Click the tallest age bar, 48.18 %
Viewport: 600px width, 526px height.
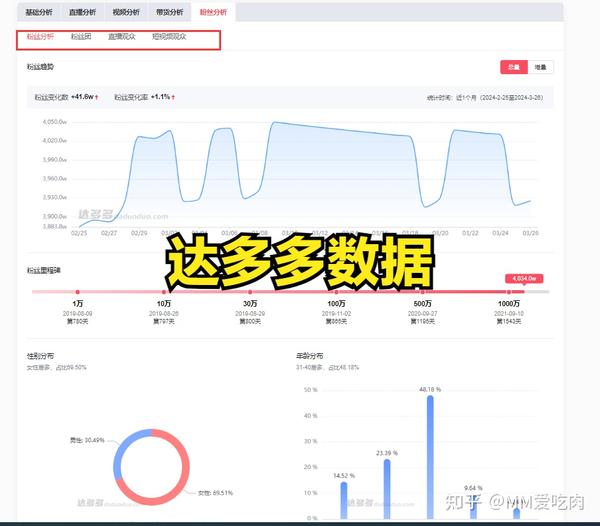coord(430,457)
